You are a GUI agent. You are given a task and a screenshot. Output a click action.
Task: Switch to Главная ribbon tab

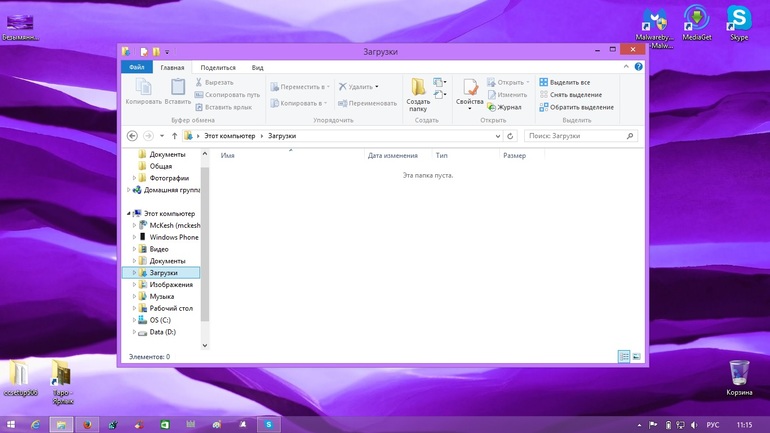[x=172, y=68]
